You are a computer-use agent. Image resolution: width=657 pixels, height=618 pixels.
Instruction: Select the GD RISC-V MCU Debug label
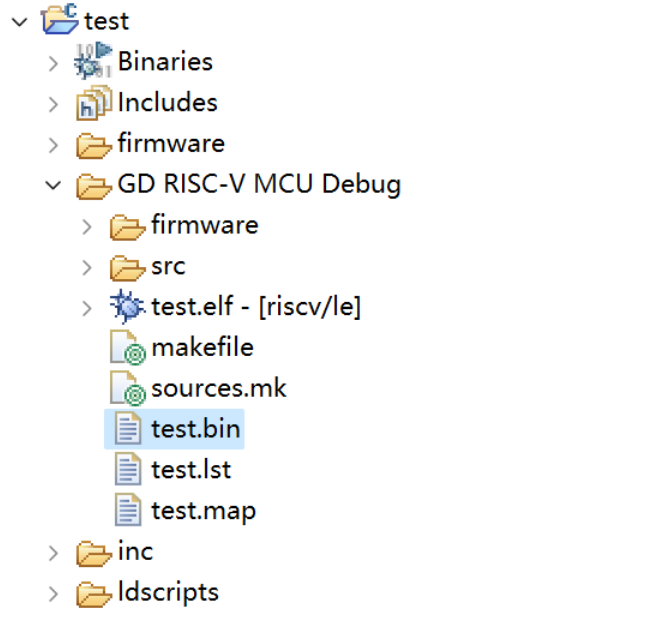tap(259, 185)
